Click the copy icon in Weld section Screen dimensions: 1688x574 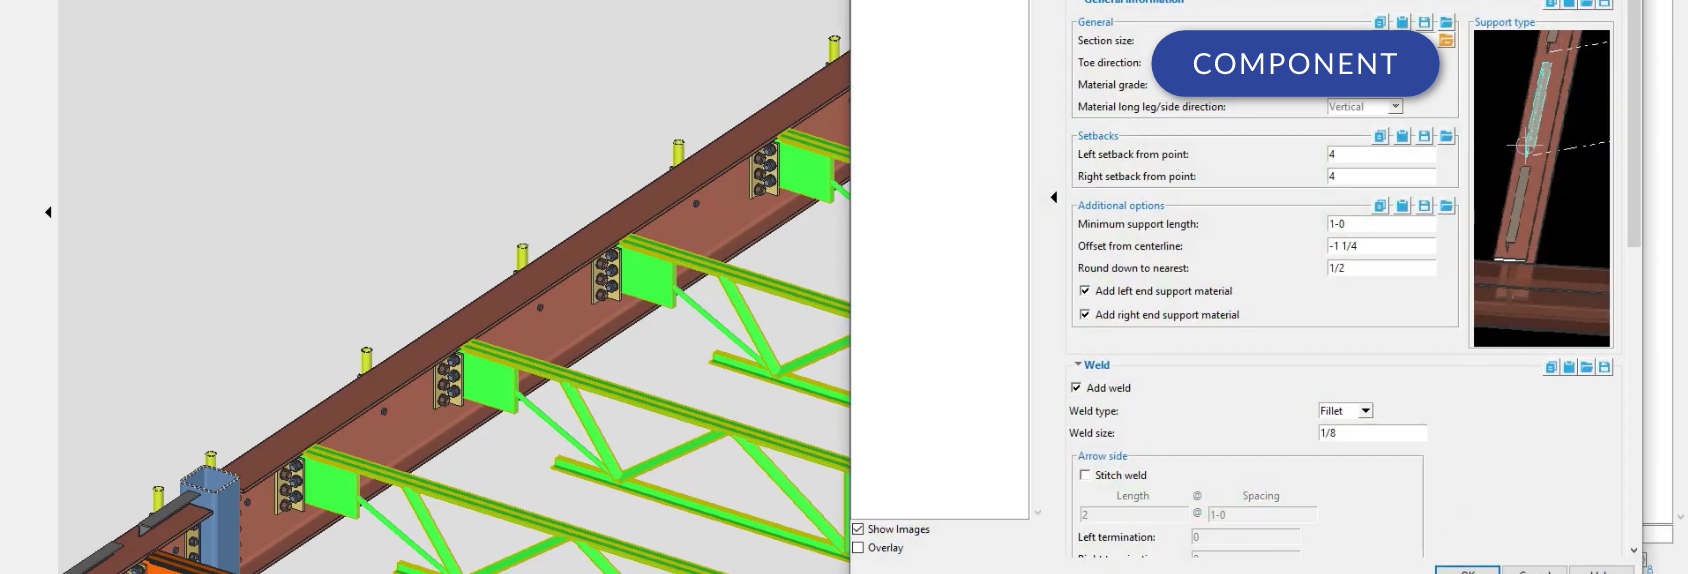click(1551, 367)
